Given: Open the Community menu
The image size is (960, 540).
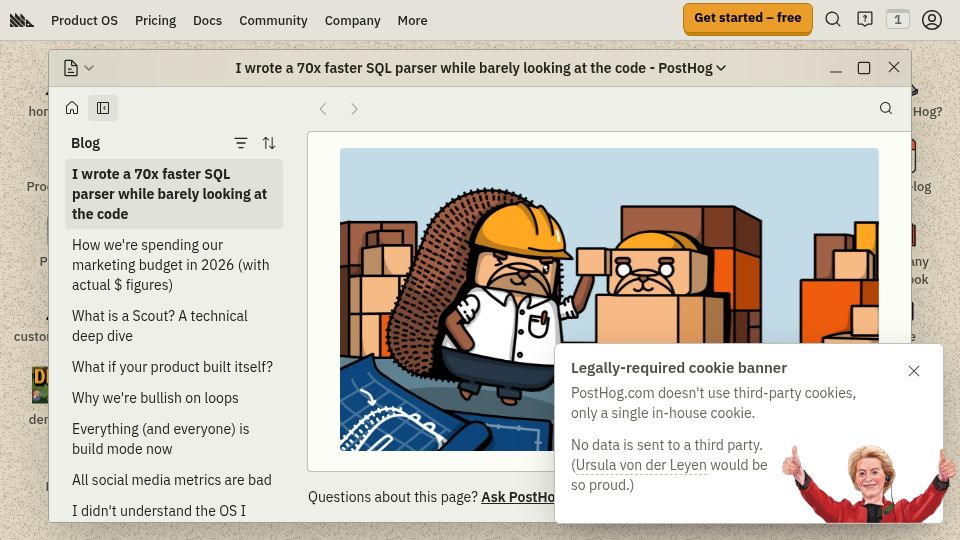Looking at the screenshot, I should pyautogui.click(x=273, y=20).
